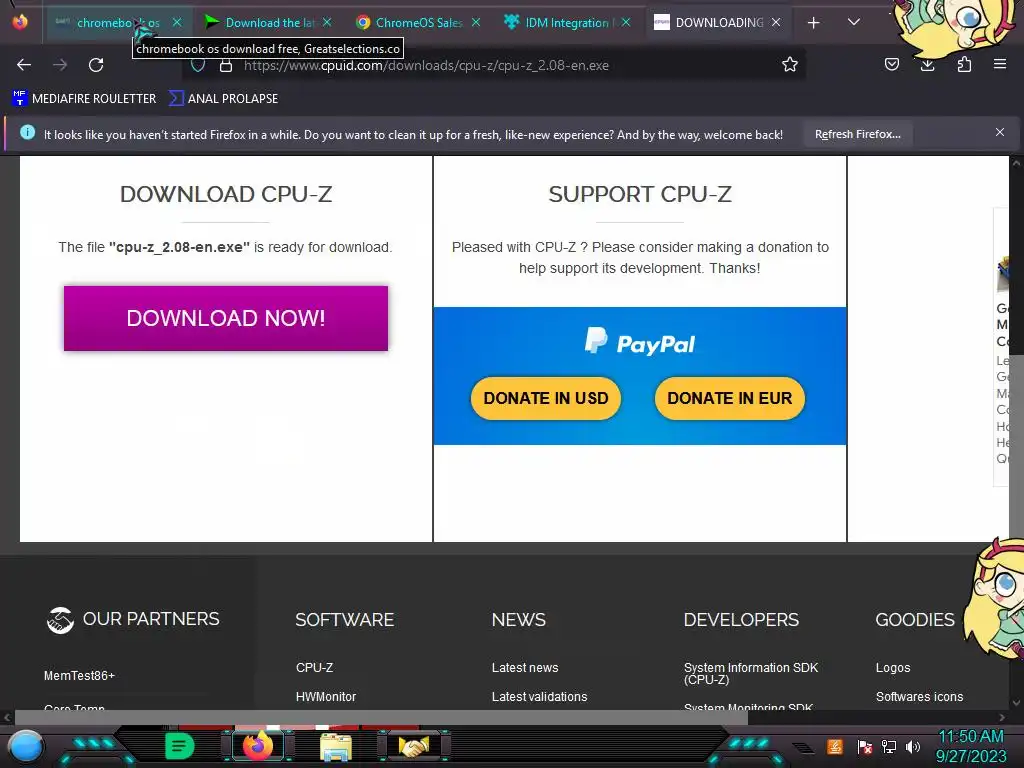Switch to the 'chromebook os' tab
1024x768 pixels.
(118, 22)
